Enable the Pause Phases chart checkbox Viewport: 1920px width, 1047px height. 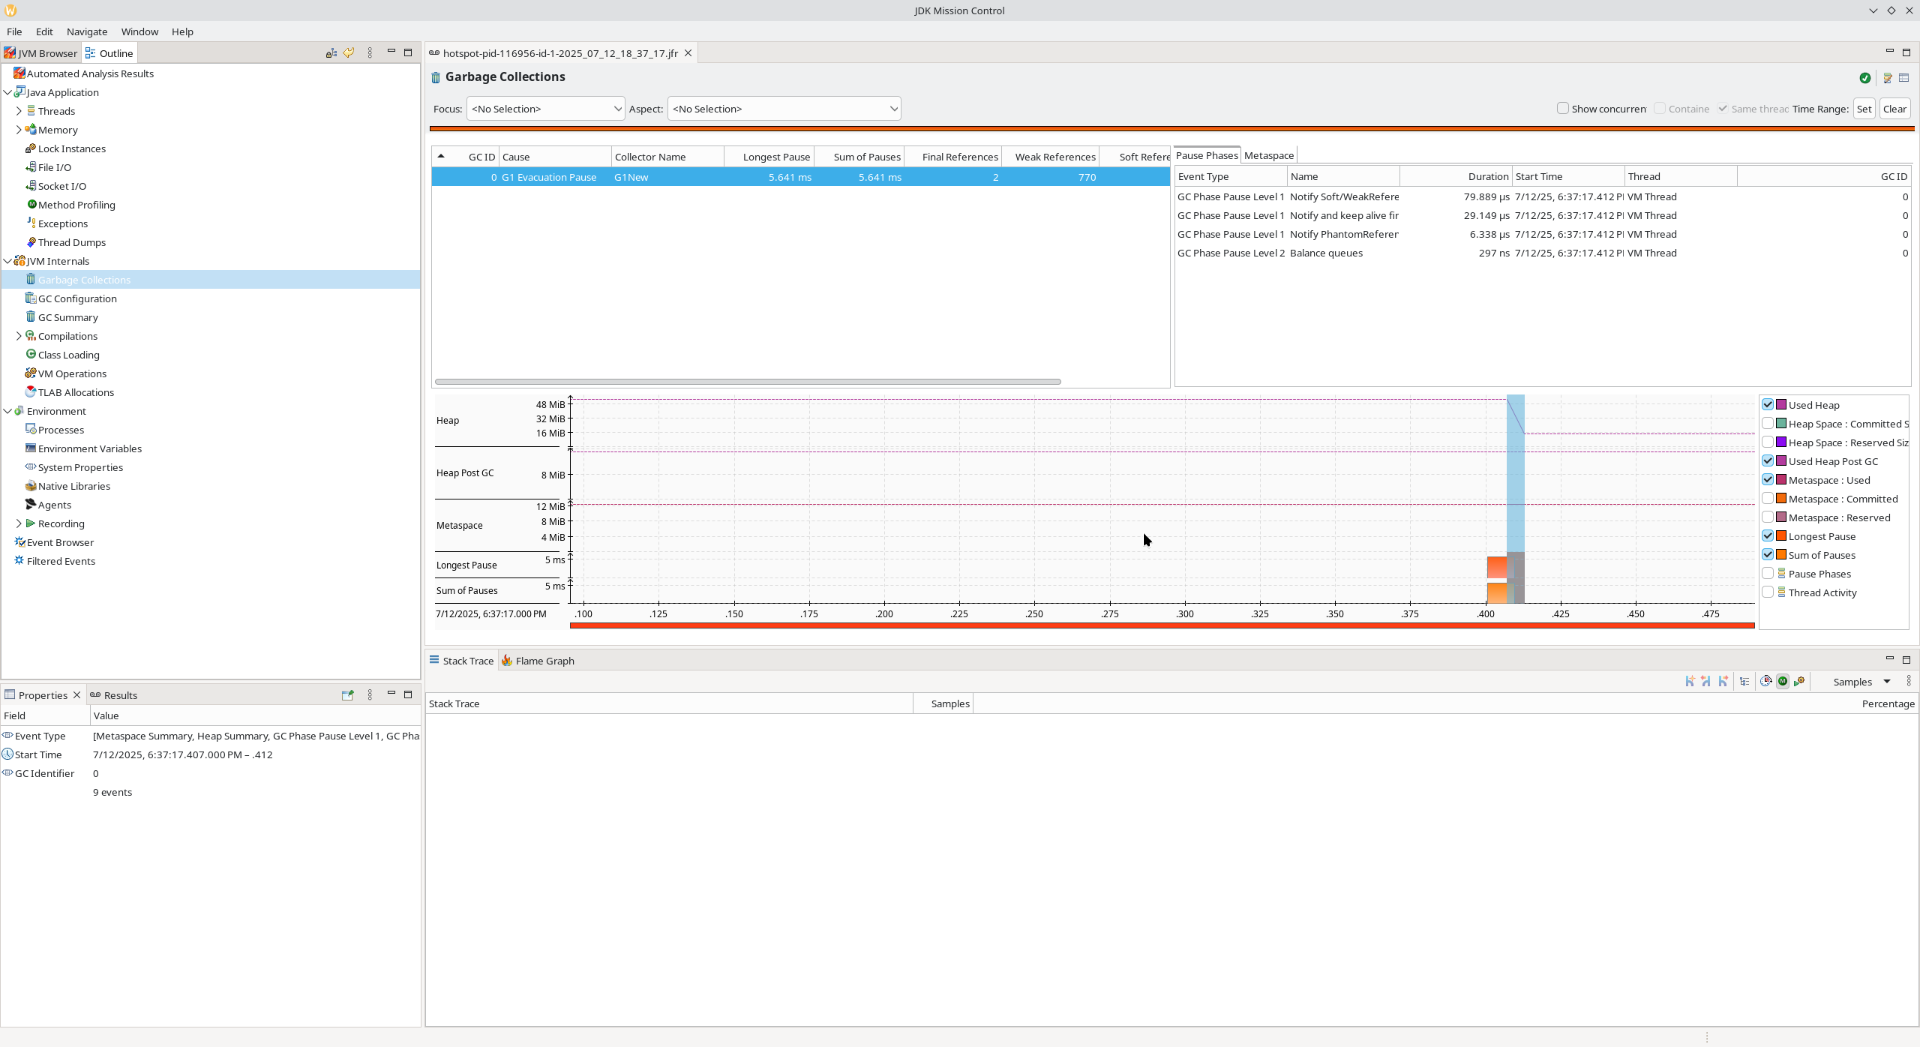click(1768, 574)
